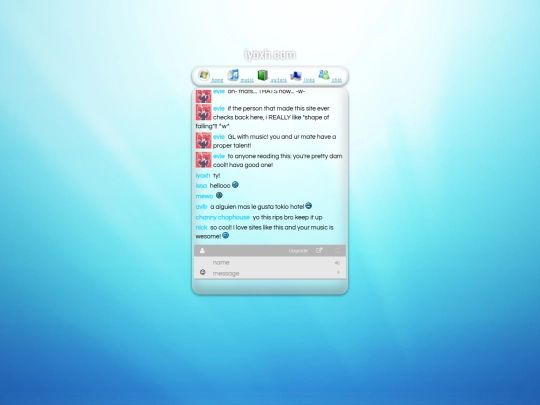Click evie's avatar beside "if the person" message
This screenshot has height=405, width=540.
tap(203, 112)
